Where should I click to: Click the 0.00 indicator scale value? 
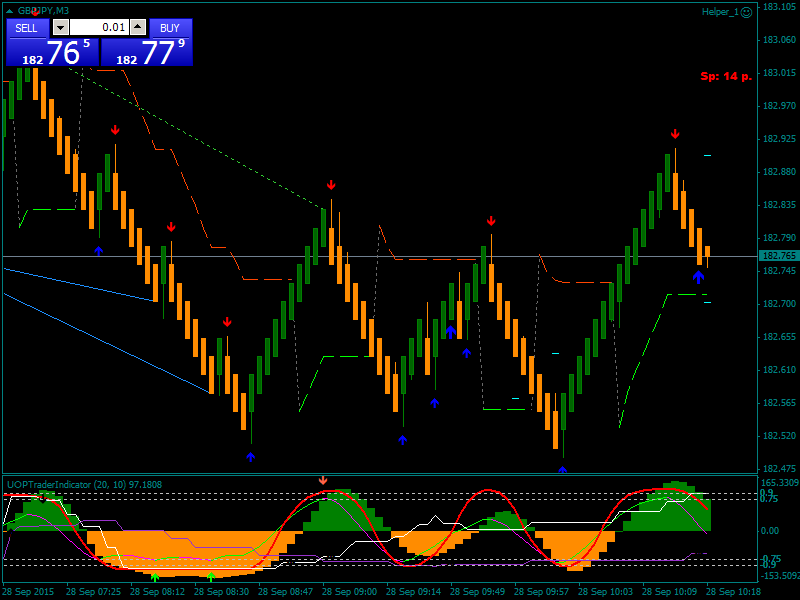[x=770, y=531]
